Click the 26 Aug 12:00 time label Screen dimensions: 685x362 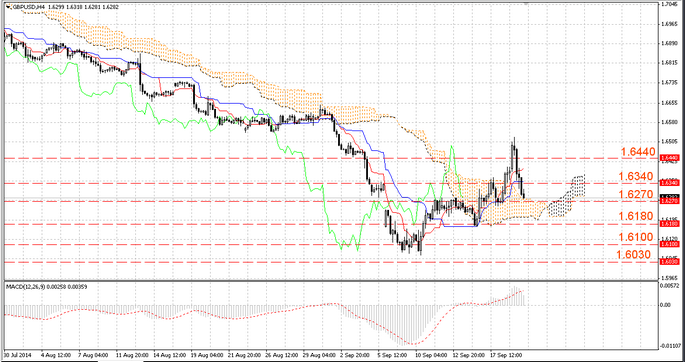point(283,354)
